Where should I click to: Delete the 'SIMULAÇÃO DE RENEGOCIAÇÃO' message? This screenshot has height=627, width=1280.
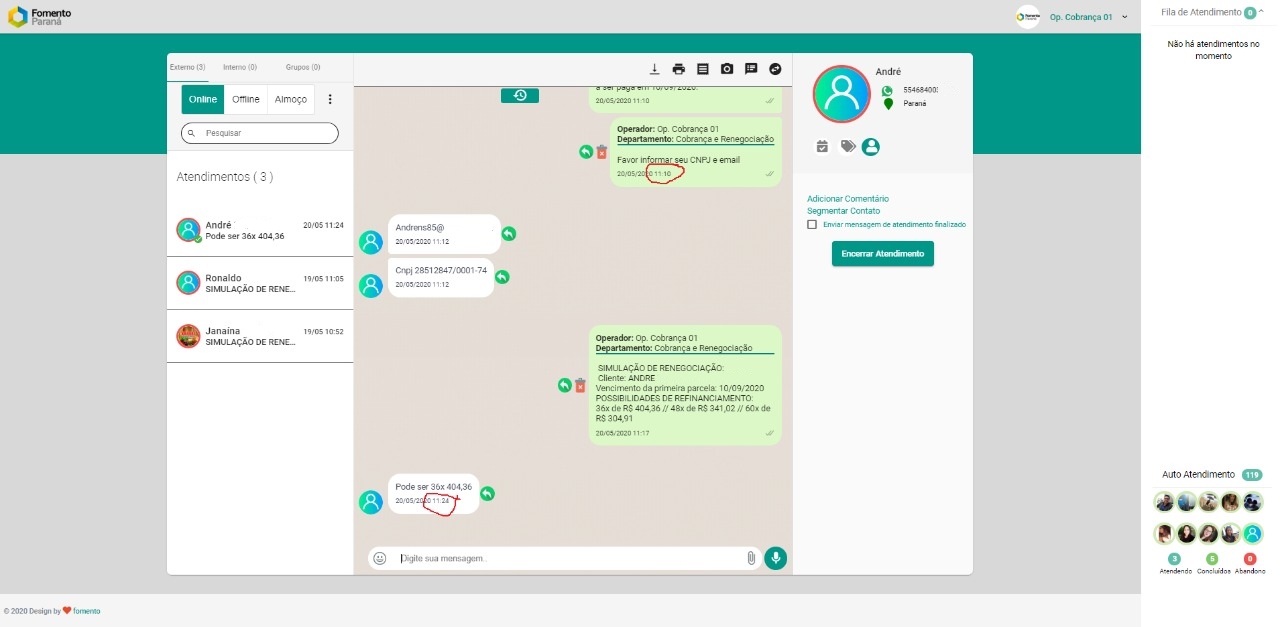coord(580,385)
